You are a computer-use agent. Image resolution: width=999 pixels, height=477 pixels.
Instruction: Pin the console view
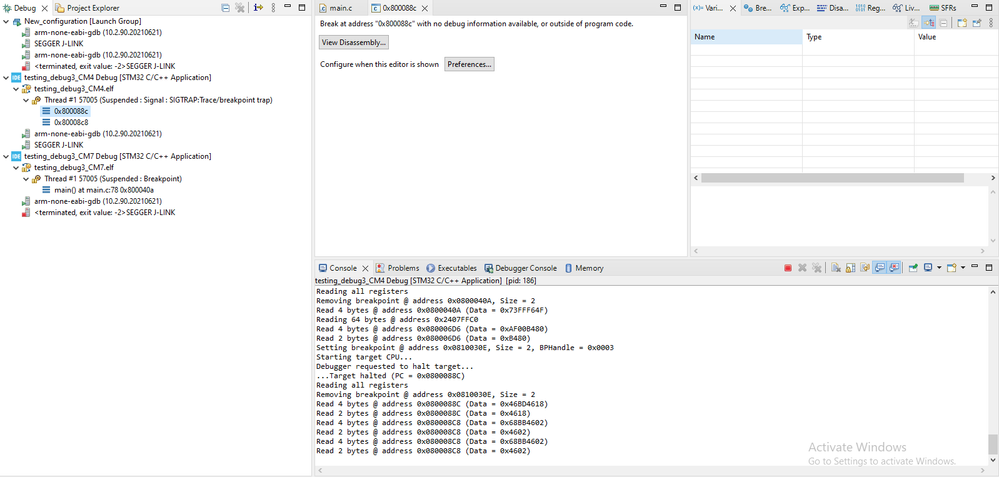click(x=914, y=268)
